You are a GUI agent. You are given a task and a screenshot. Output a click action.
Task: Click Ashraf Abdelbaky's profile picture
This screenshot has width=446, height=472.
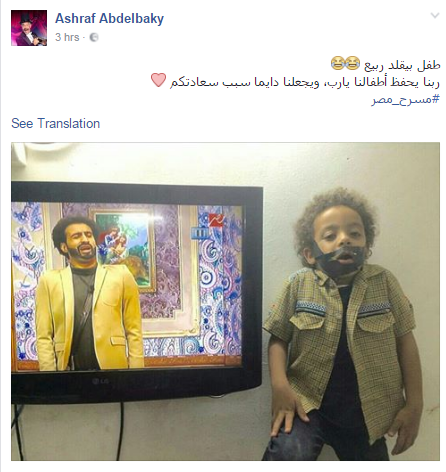click(29, 28)
